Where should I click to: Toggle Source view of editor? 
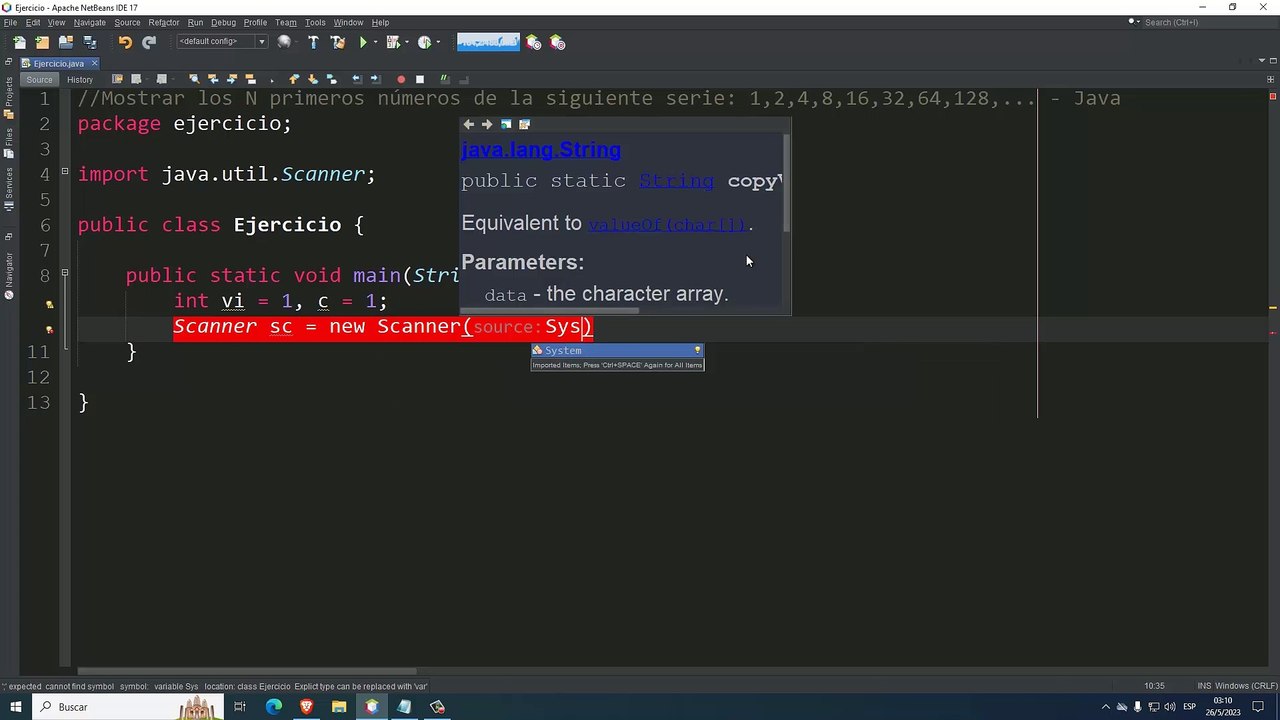(39, 79)
